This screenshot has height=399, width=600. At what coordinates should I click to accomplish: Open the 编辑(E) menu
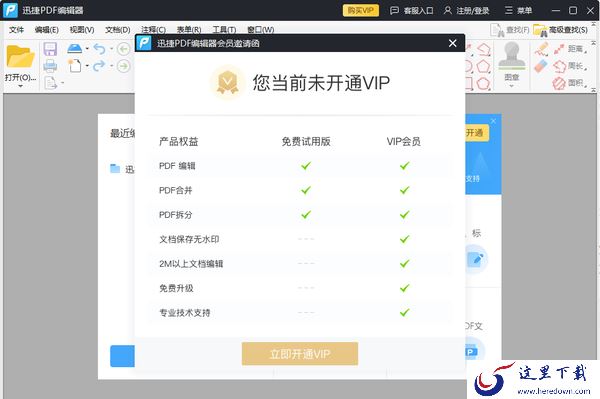pyautogui.click(x=47, y=29)
